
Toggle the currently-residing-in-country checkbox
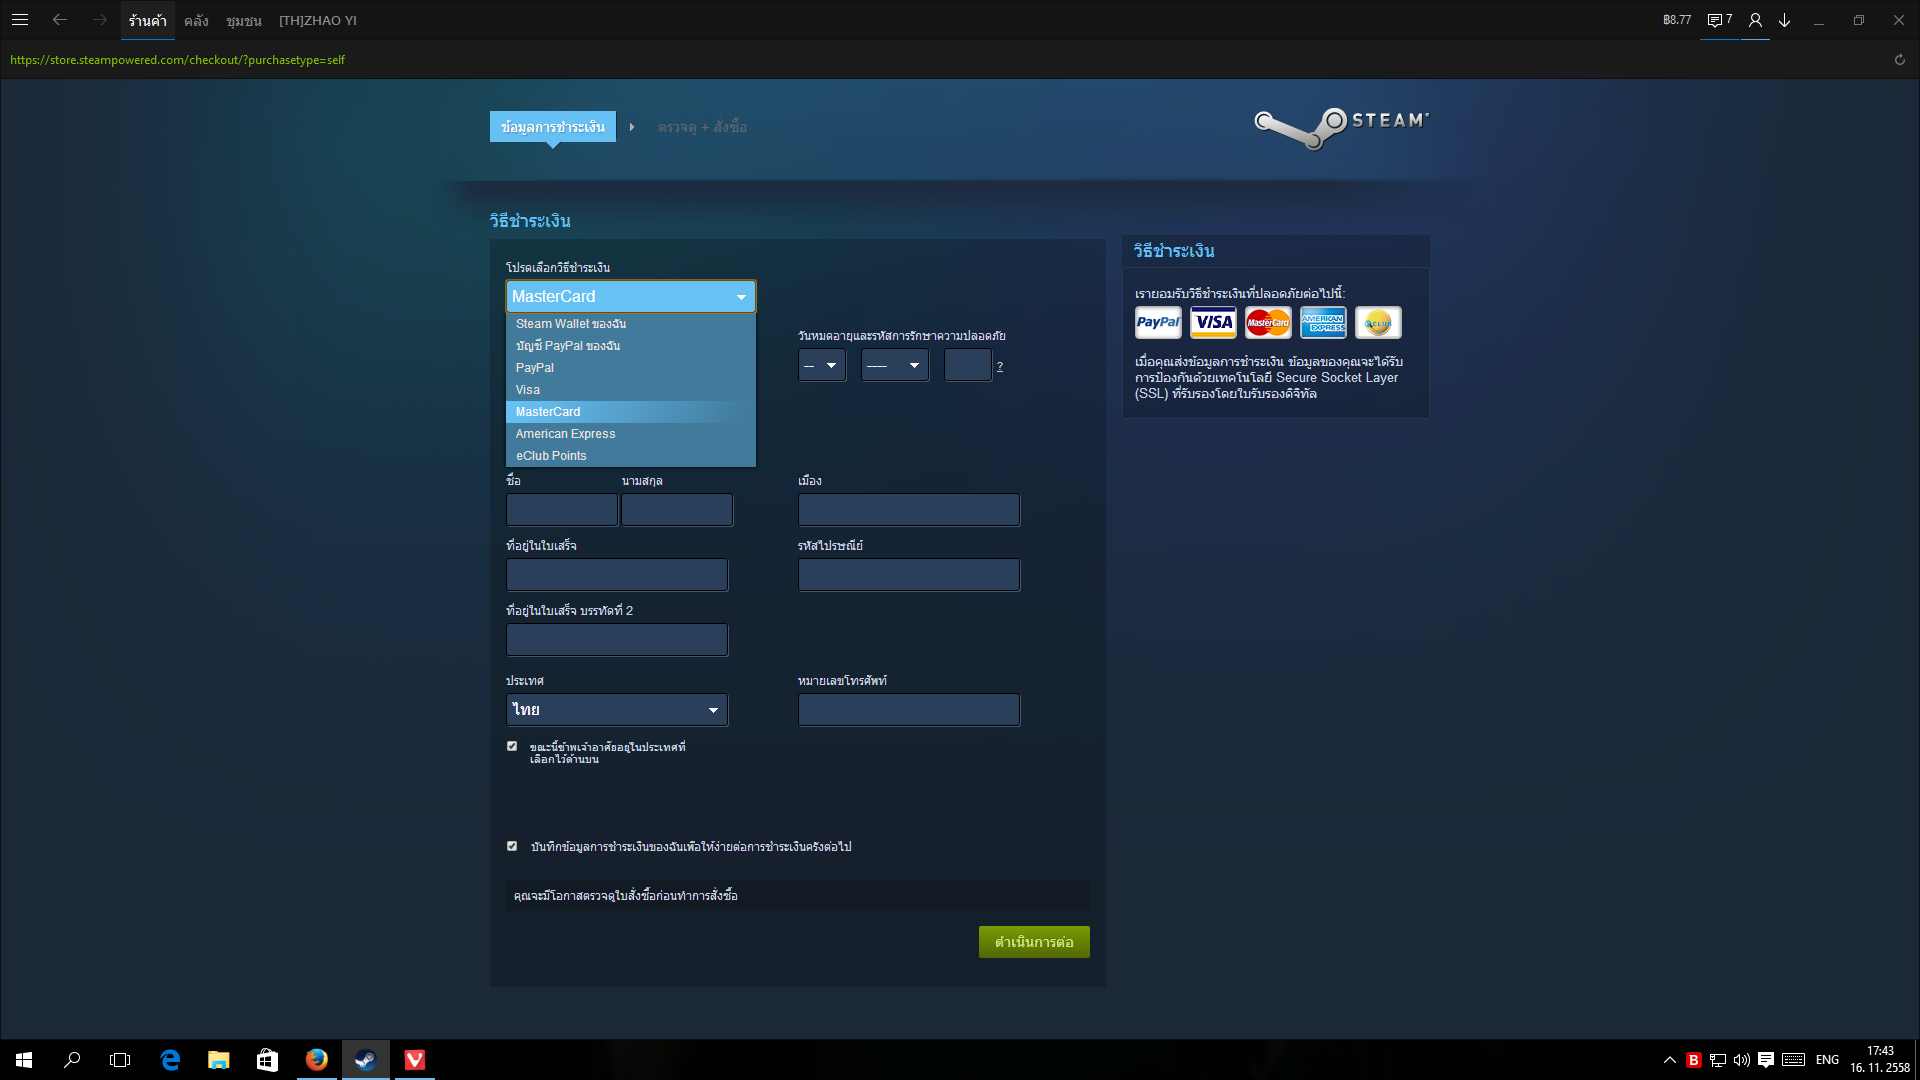point(512,746)
